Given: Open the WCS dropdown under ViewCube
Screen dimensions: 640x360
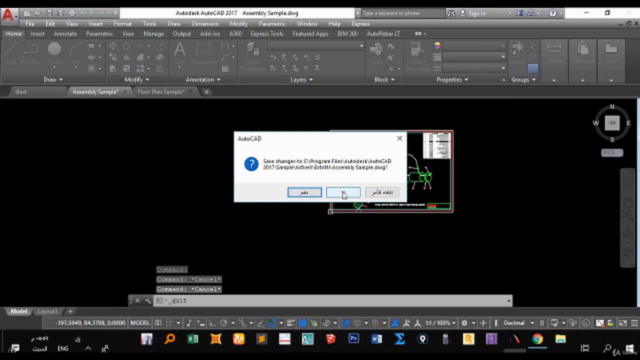Looking at the screenshot, I should (612, 153).
